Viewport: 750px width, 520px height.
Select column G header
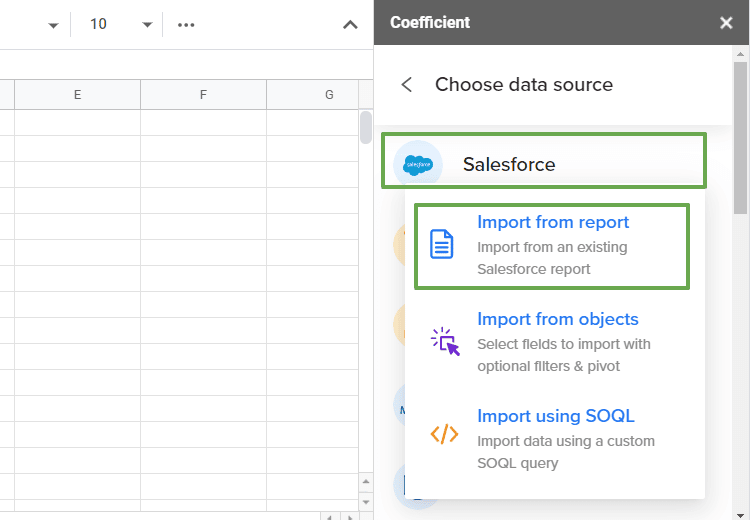click(312, 94)
